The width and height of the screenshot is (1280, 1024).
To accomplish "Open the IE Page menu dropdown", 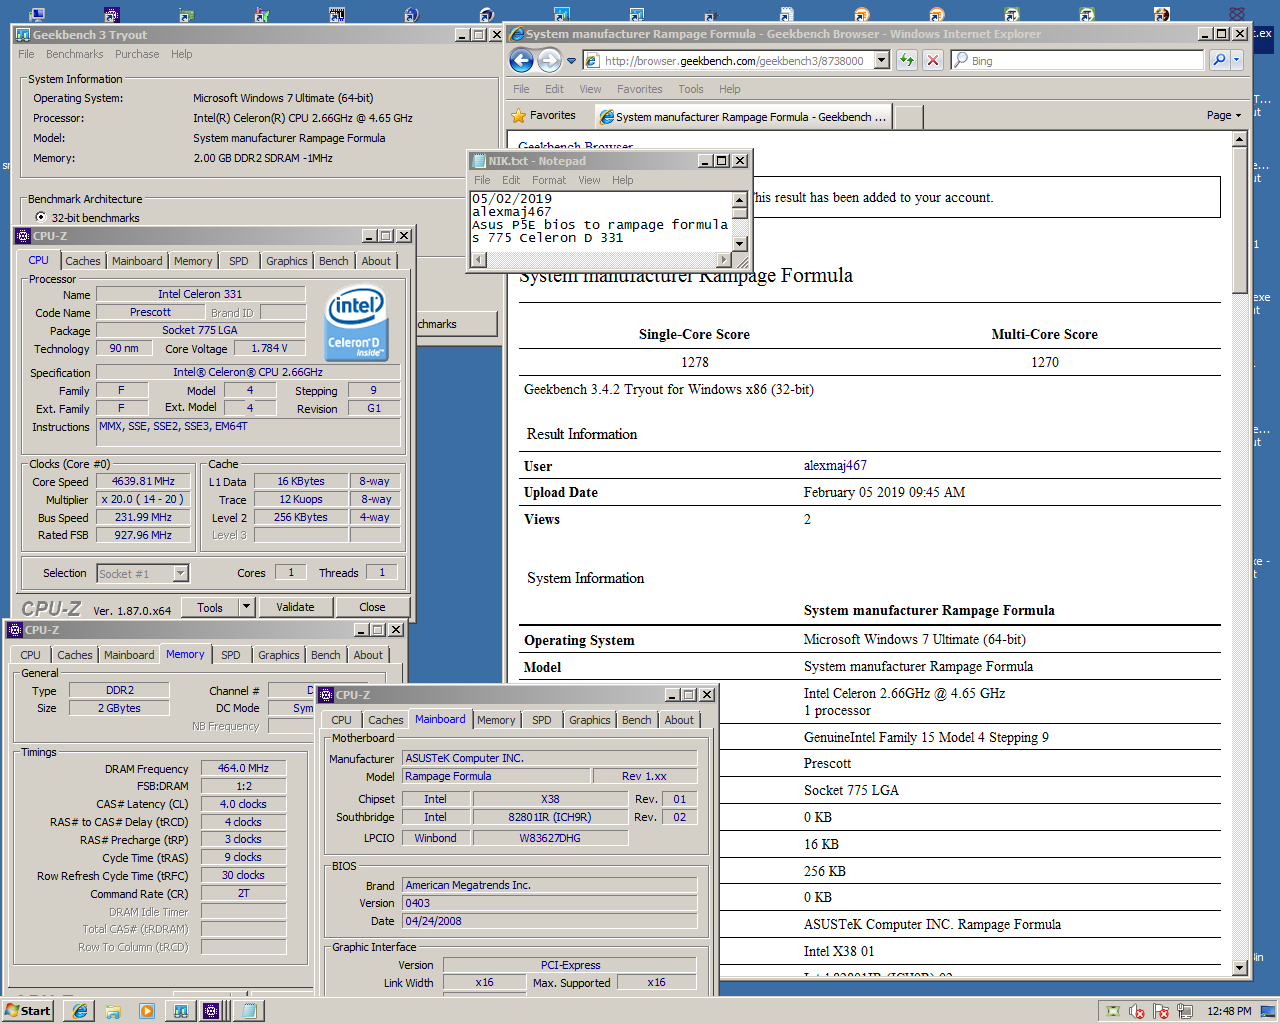I will (1224, 115).
